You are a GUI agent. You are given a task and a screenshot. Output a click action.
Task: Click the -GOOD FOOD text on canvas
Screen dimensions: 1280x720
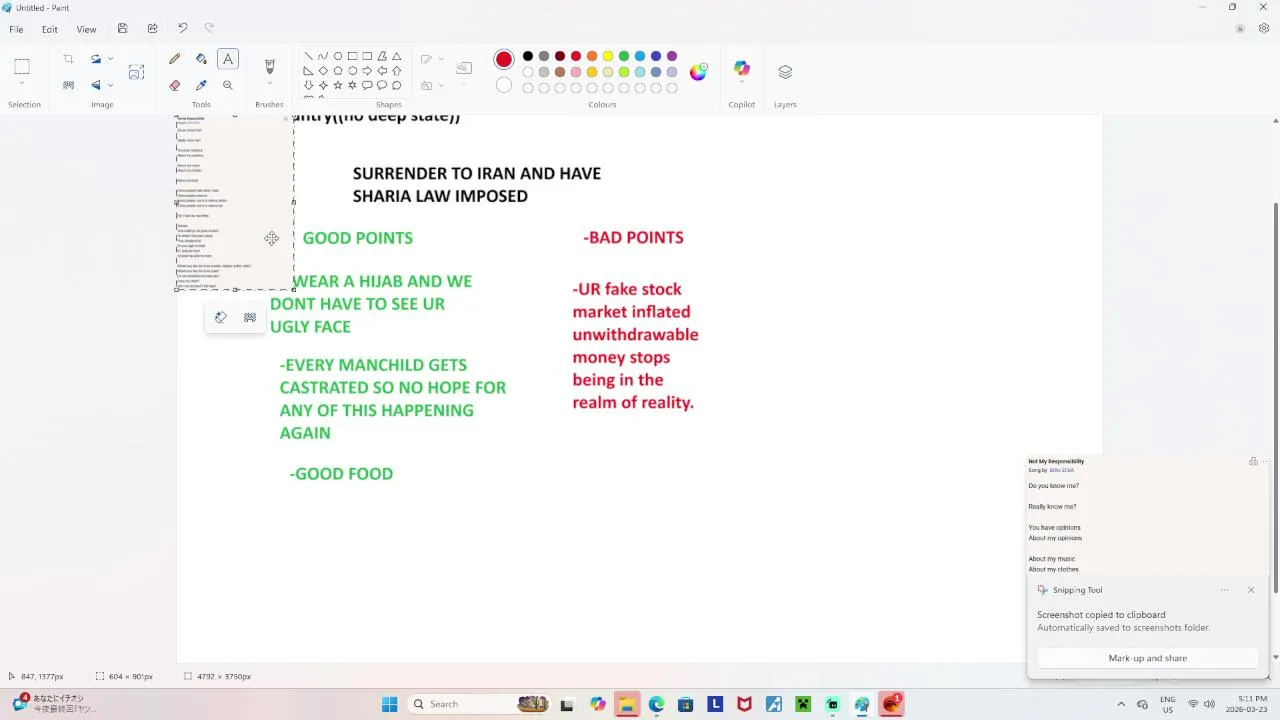click(x=342, y=474)
